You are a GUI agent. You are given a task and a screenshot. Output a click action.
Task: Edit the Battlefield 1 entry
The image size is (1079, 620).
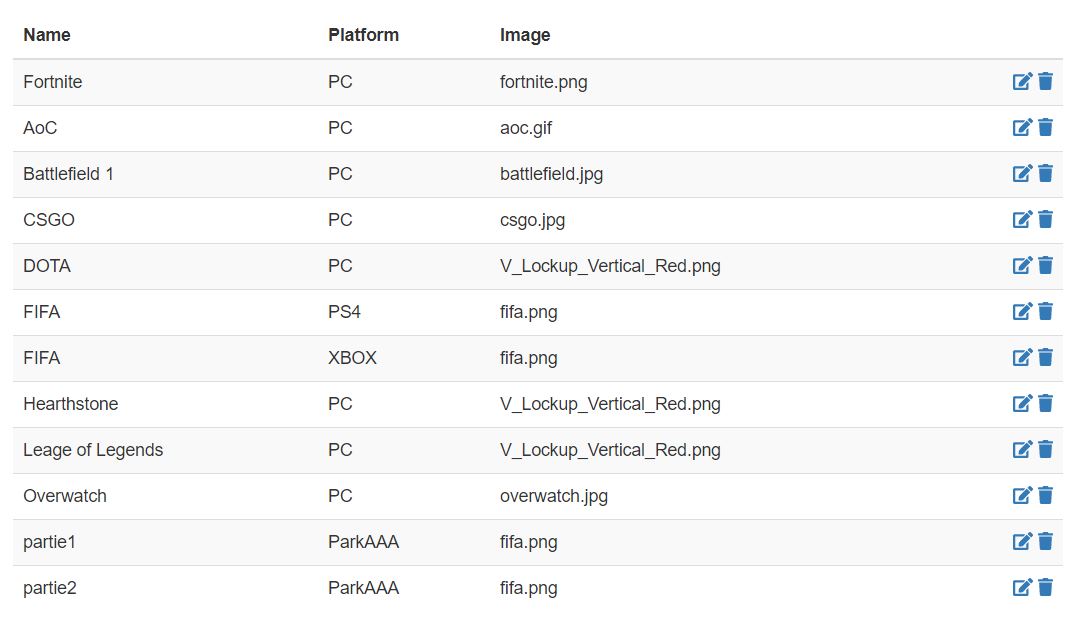[1022, 173]
